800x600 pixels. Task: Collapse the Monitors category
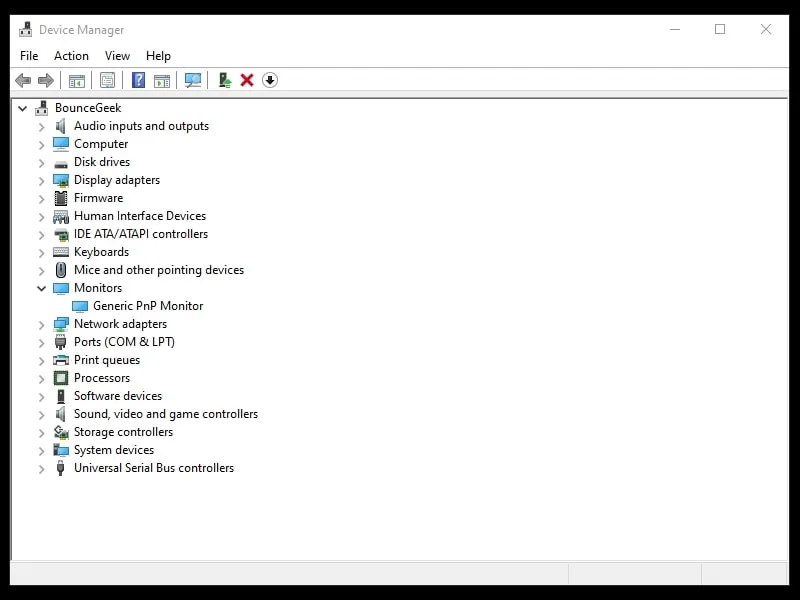[x=40, y=287]
